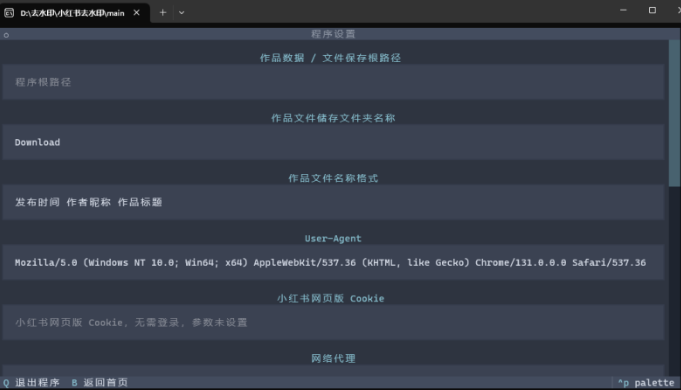Screen dimensions: 681x390
Task: Click Q 退出程序 in the footer
Action: 31,383
